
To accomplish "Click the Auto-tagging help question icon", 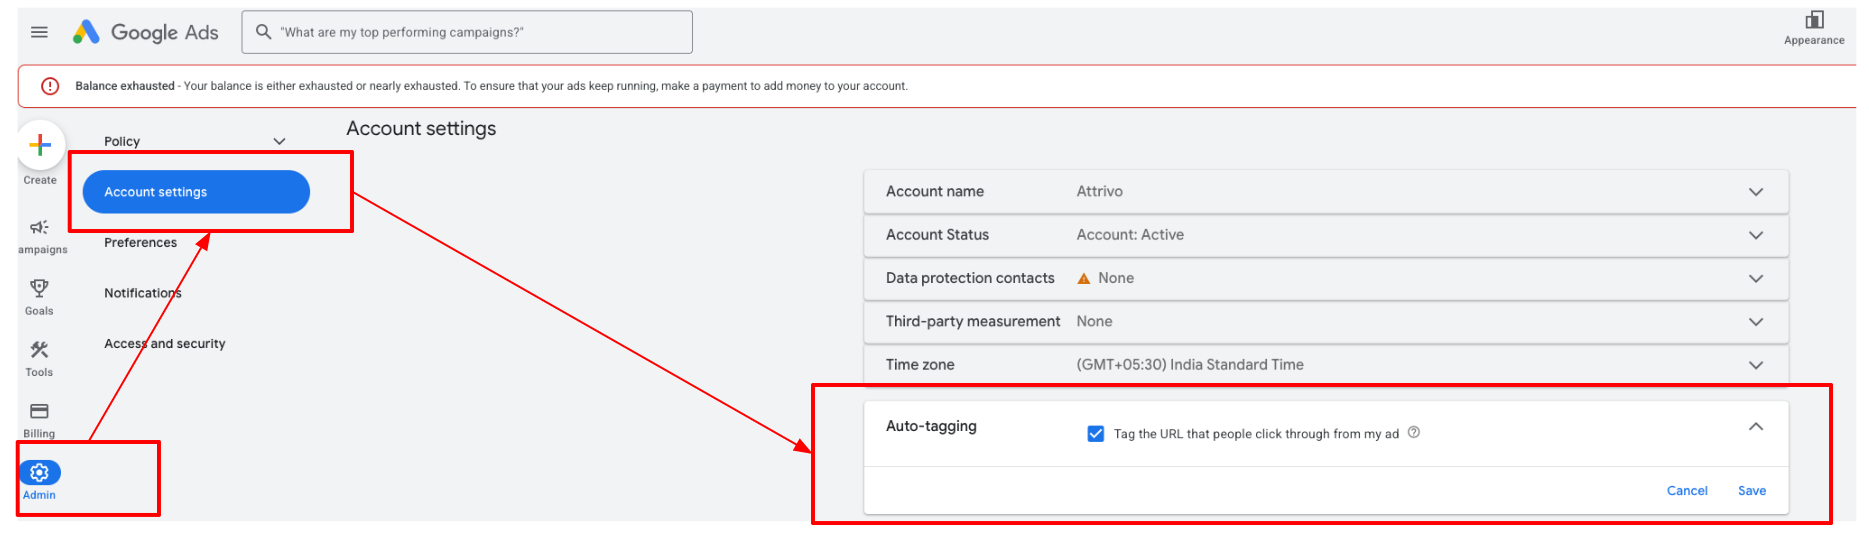I will pos(1414,433).
